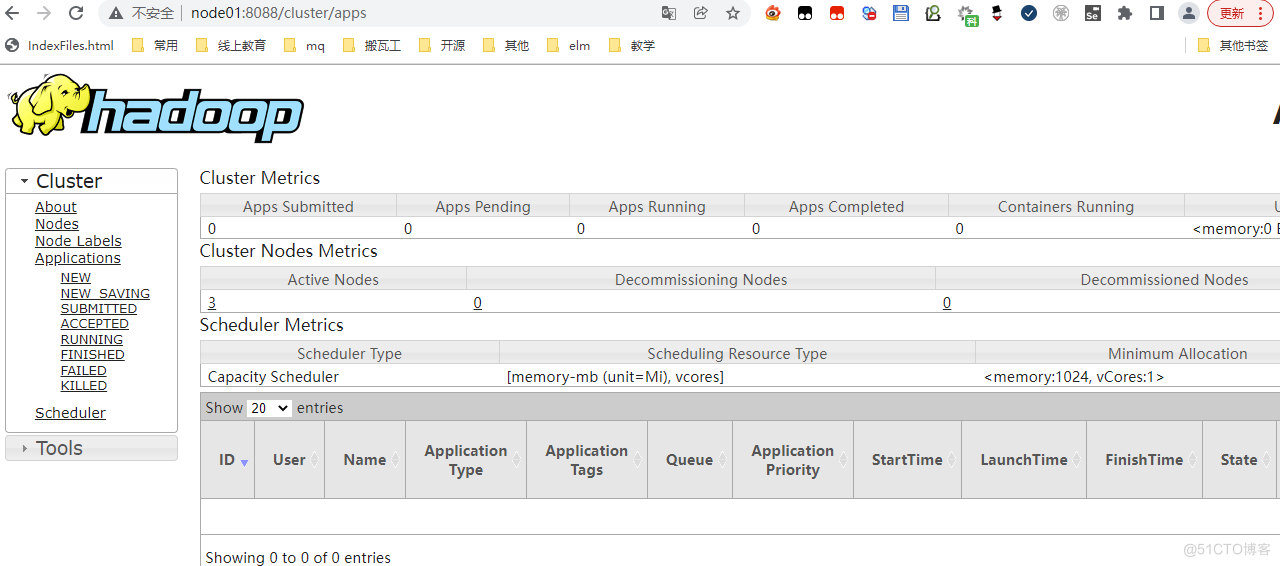Open the 常用 bookmarks folder

pyautogui.click(x=155, y=45)
